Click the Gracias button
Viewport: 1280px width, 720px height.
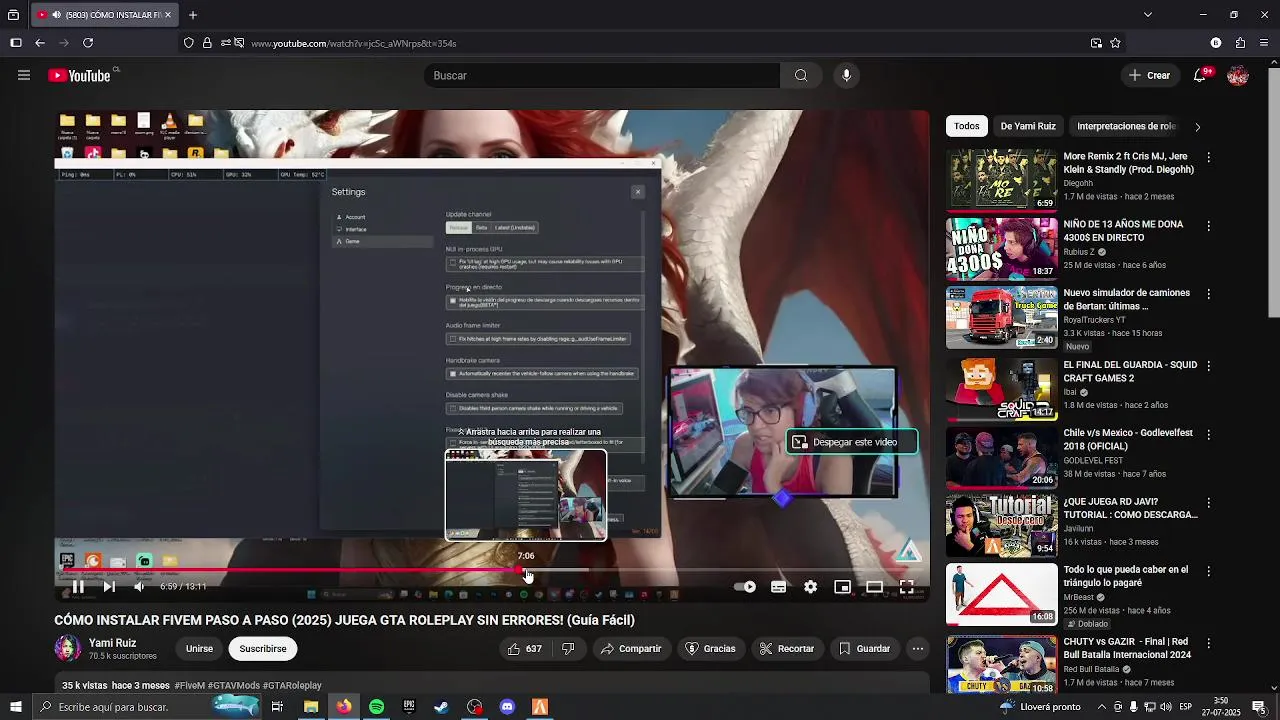click(710, 649)
